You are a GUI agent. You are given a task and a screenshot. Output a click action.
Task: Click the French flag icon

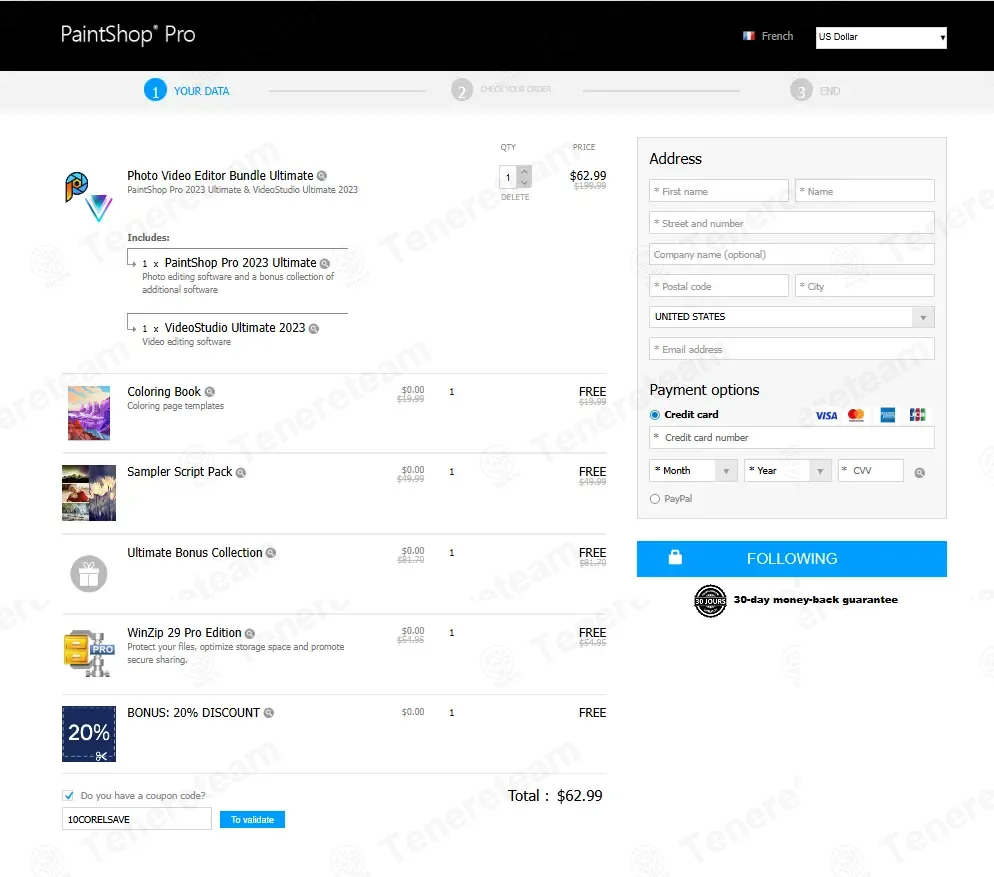(x=749, y=36)
